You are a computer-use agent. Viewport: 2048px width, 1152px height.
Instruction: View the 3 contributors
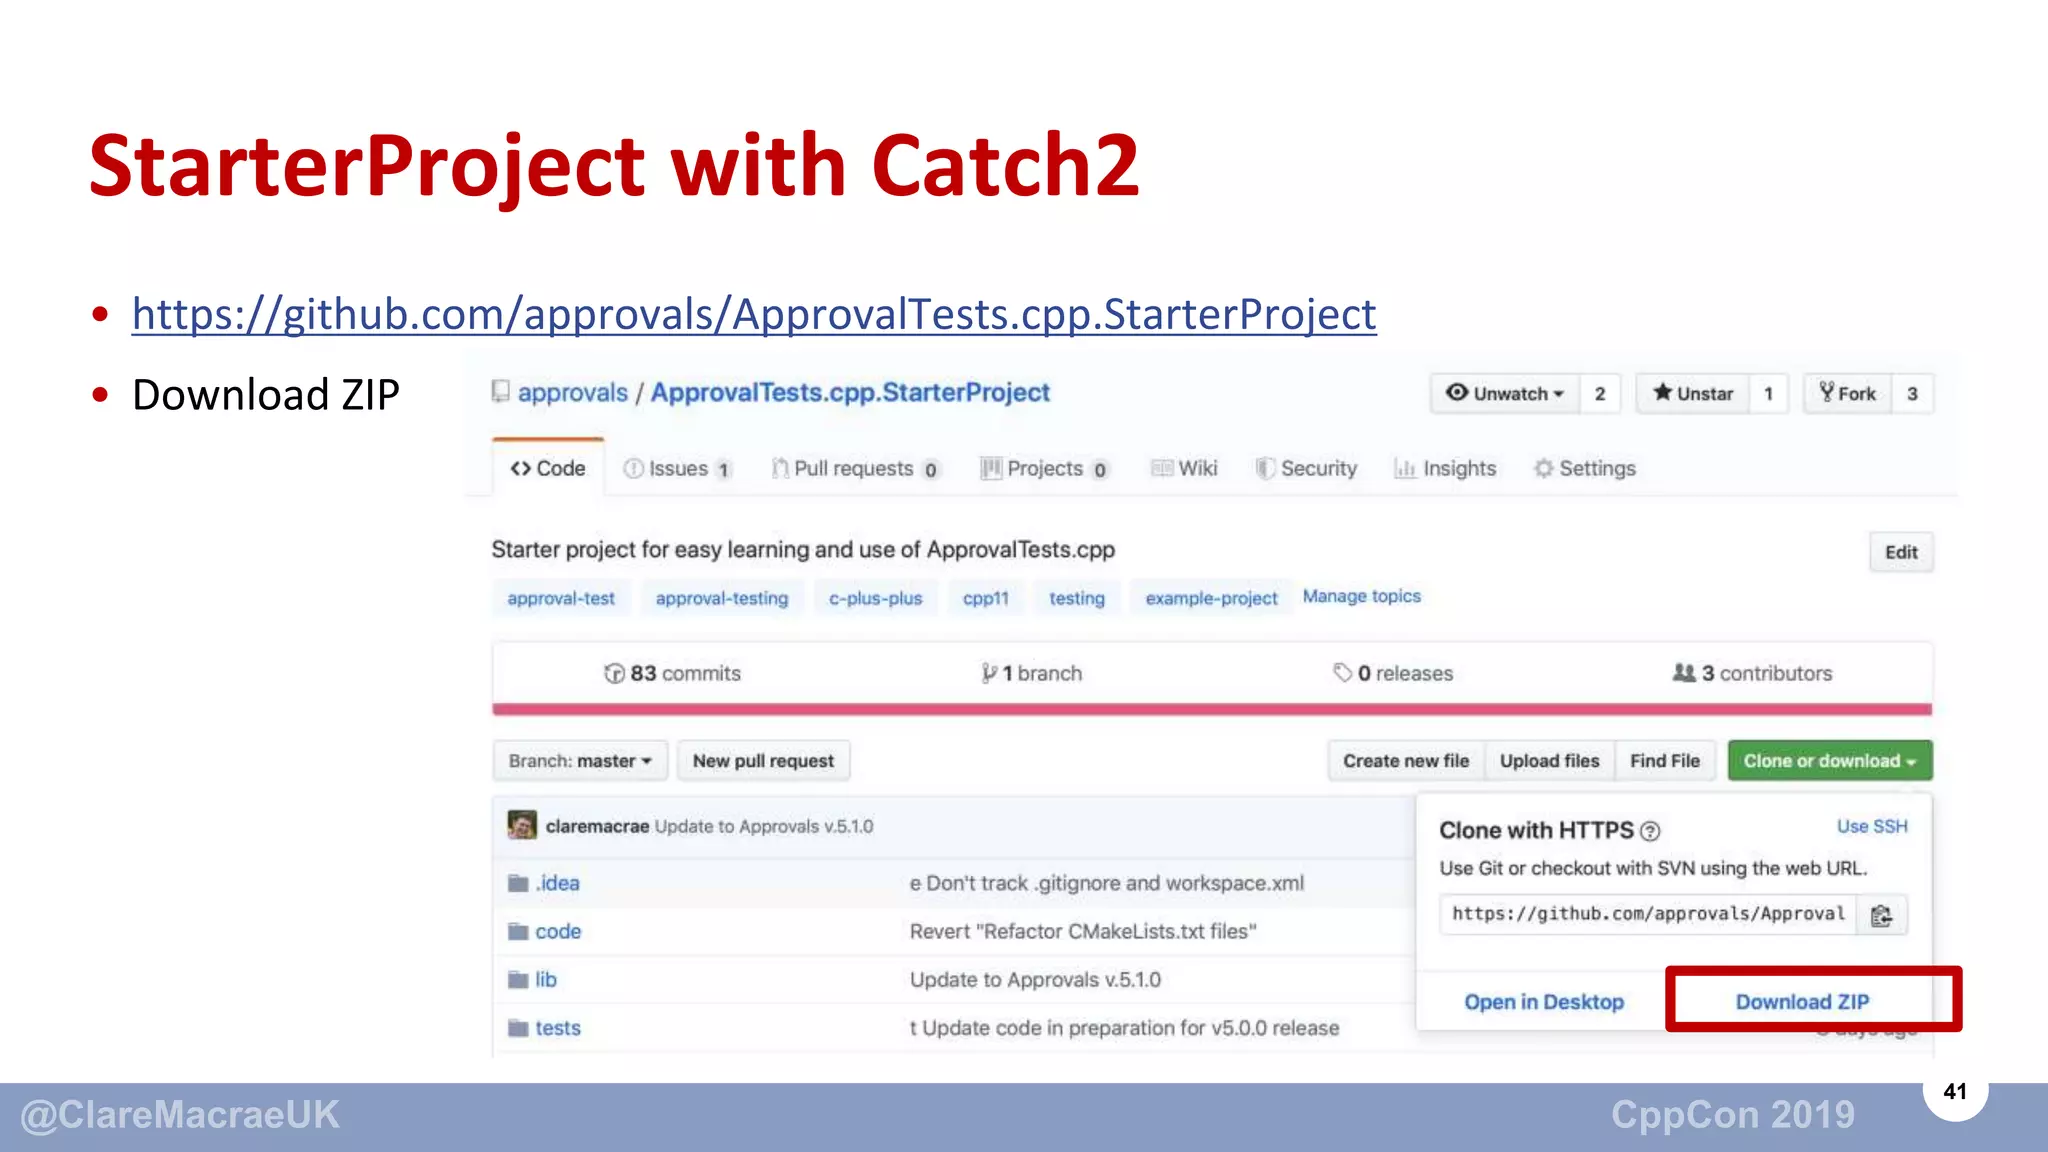click(1752, 673)
